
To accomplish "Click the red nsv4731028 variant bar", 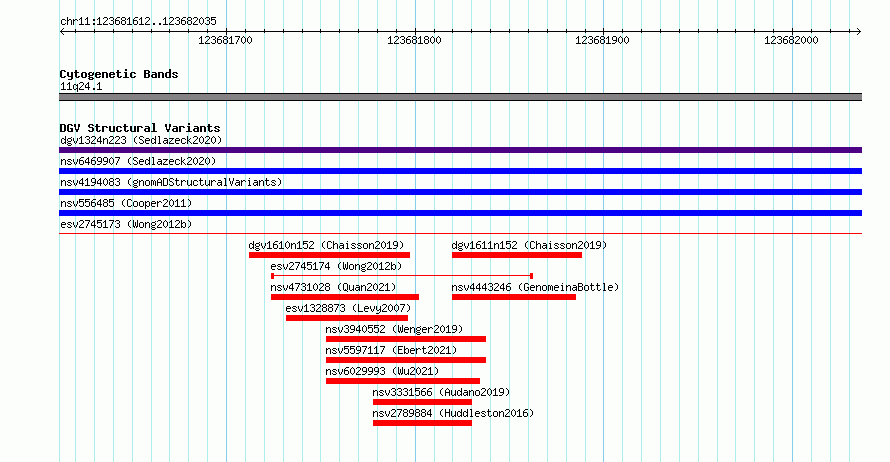I will click(x=345, y=297).
